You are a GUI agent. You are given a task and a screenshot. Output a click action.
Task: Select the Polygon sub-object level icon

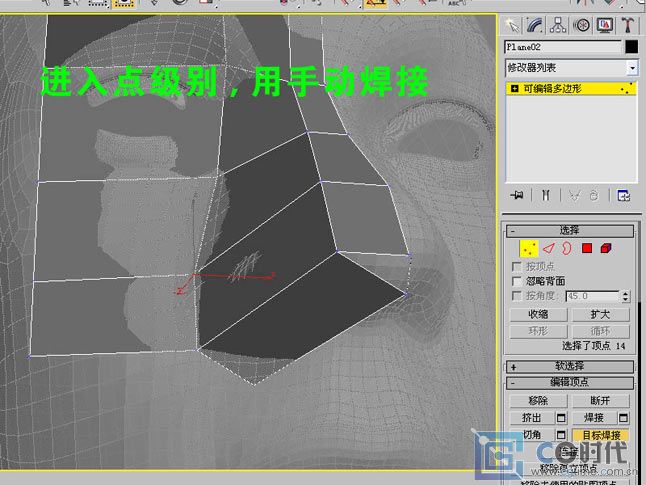click(x=587, y=248)
